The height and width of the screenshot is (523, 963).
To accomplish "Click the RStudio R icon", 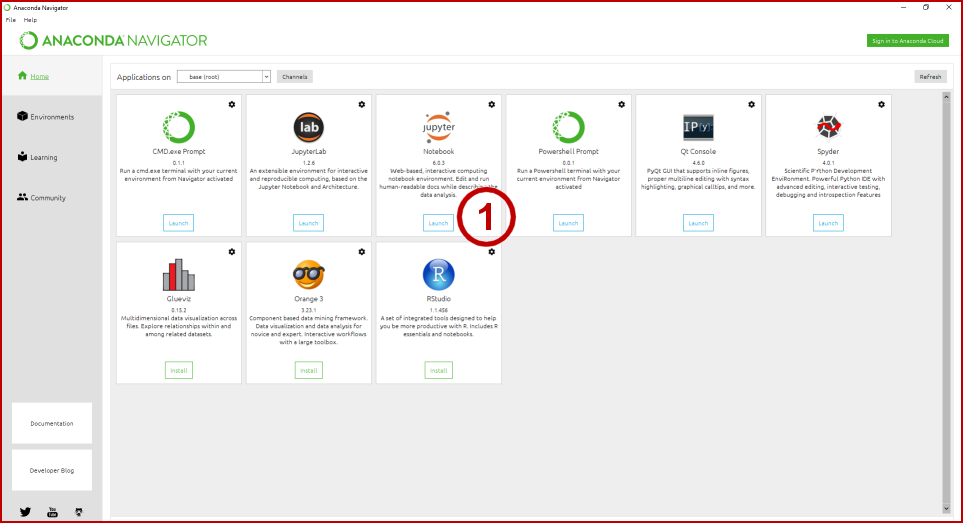I will point(439,274).
